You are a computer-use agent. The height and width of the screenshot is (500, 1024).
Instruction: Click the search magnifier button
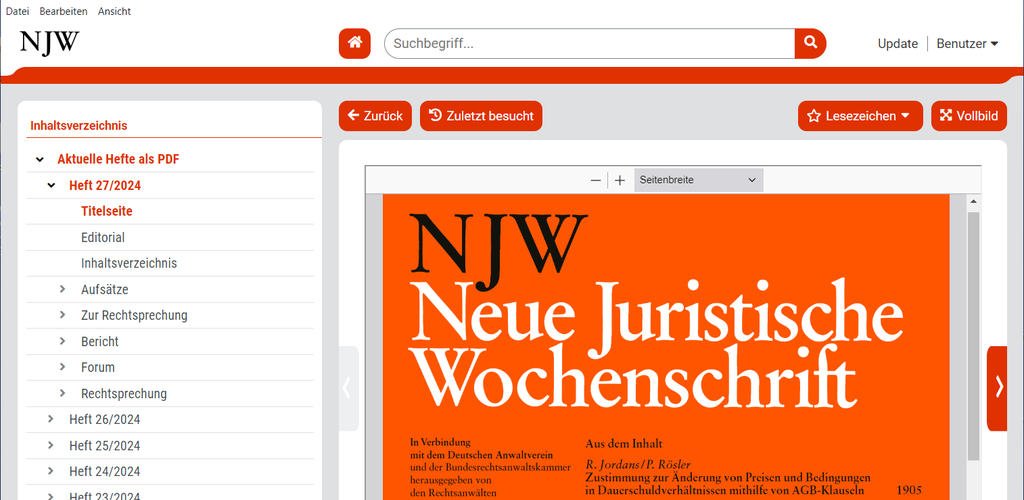(810, 44)
